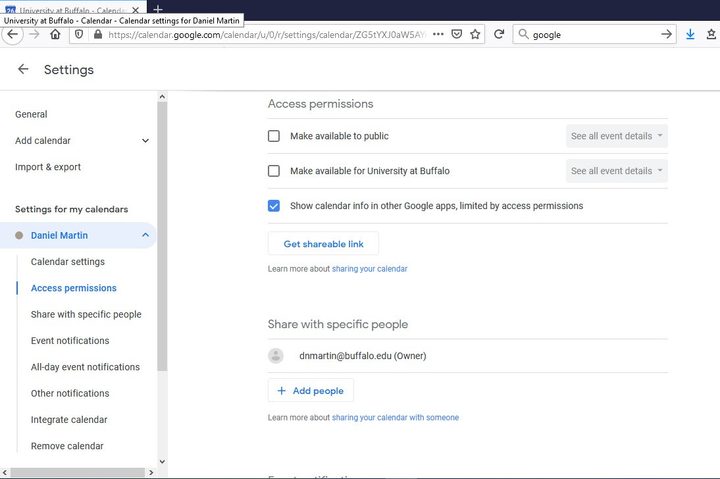Save page to Pocket icon

(456, 34)
